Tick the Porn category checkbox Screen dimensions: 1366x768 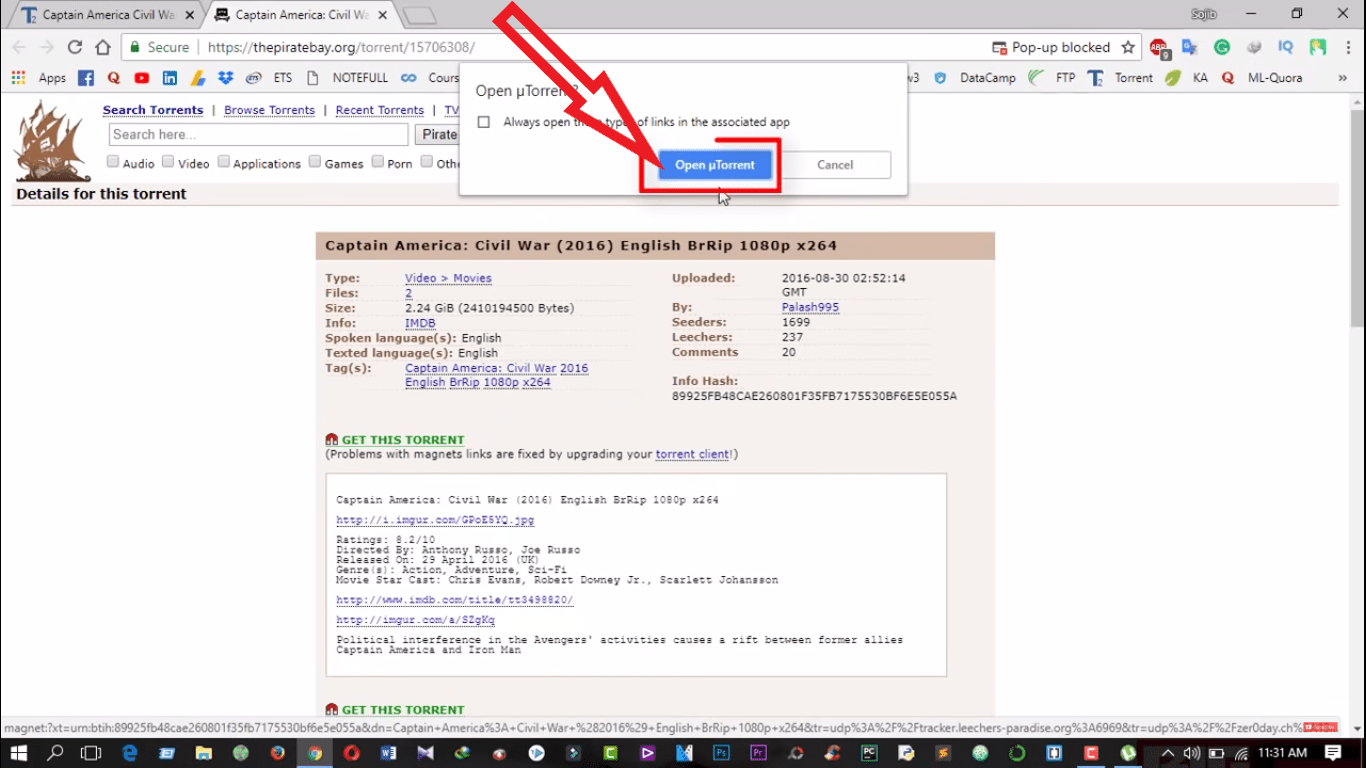[x=378, y=161]
